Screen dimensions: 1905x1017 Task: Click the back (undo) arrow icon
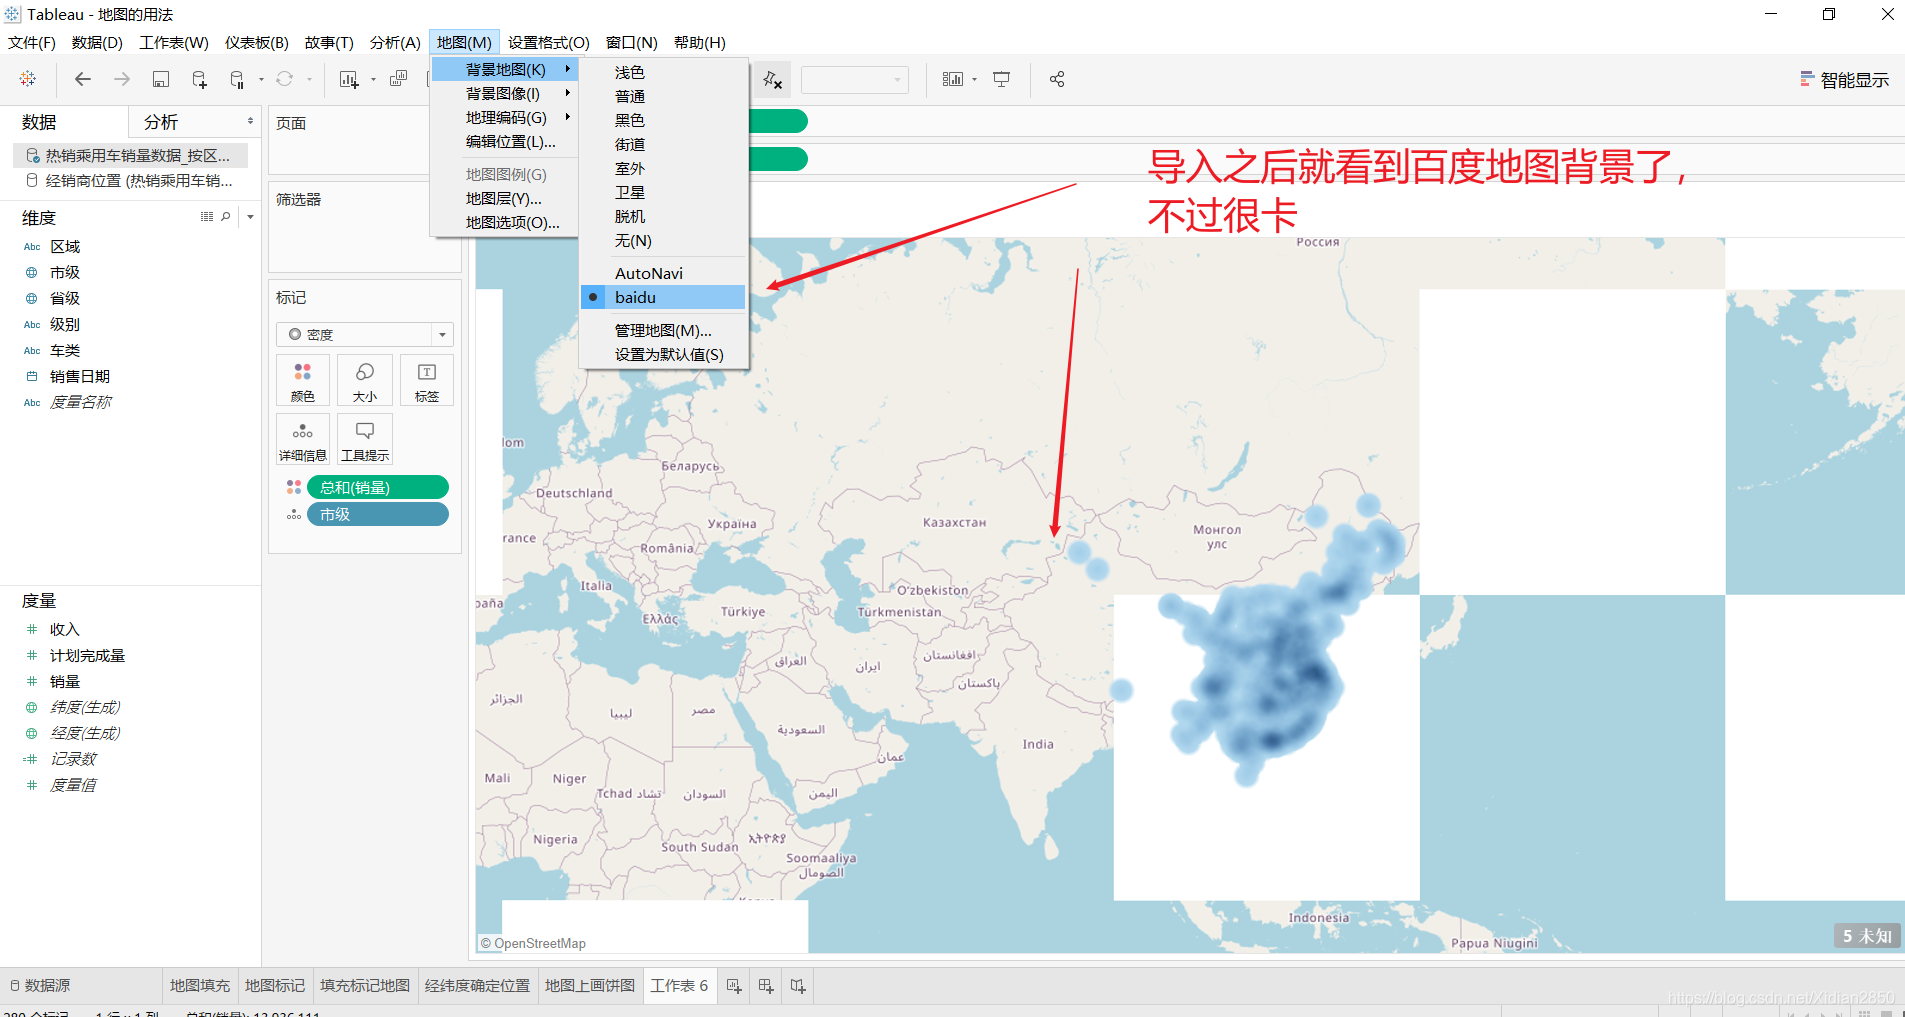pos(83,79)
